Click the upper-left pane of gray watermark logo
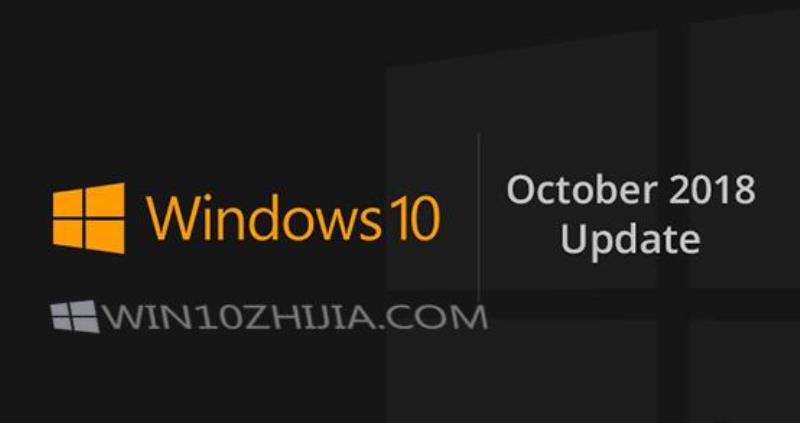The height and width of the screenshot is (423, 800). point(60,310)
